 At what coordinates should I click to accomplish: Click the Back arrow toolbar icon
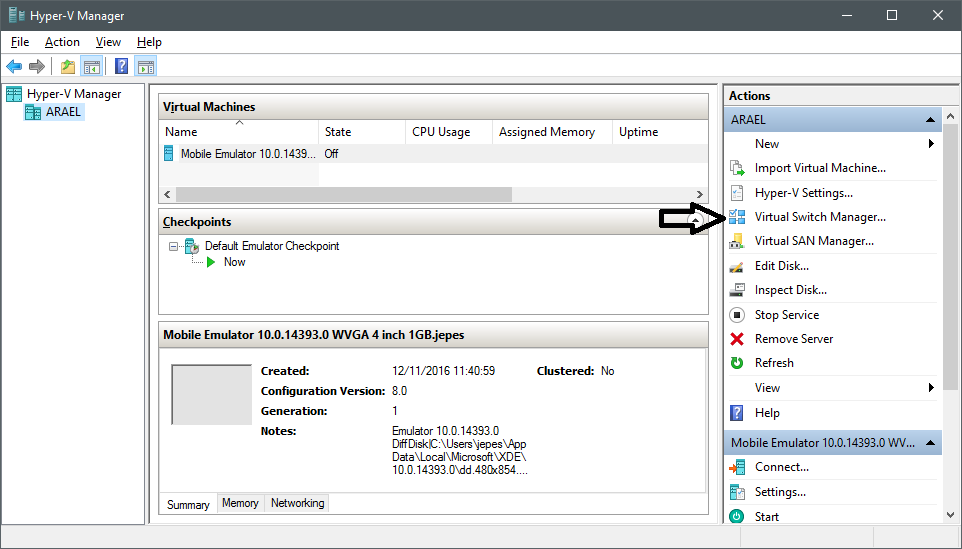(13, 66)
